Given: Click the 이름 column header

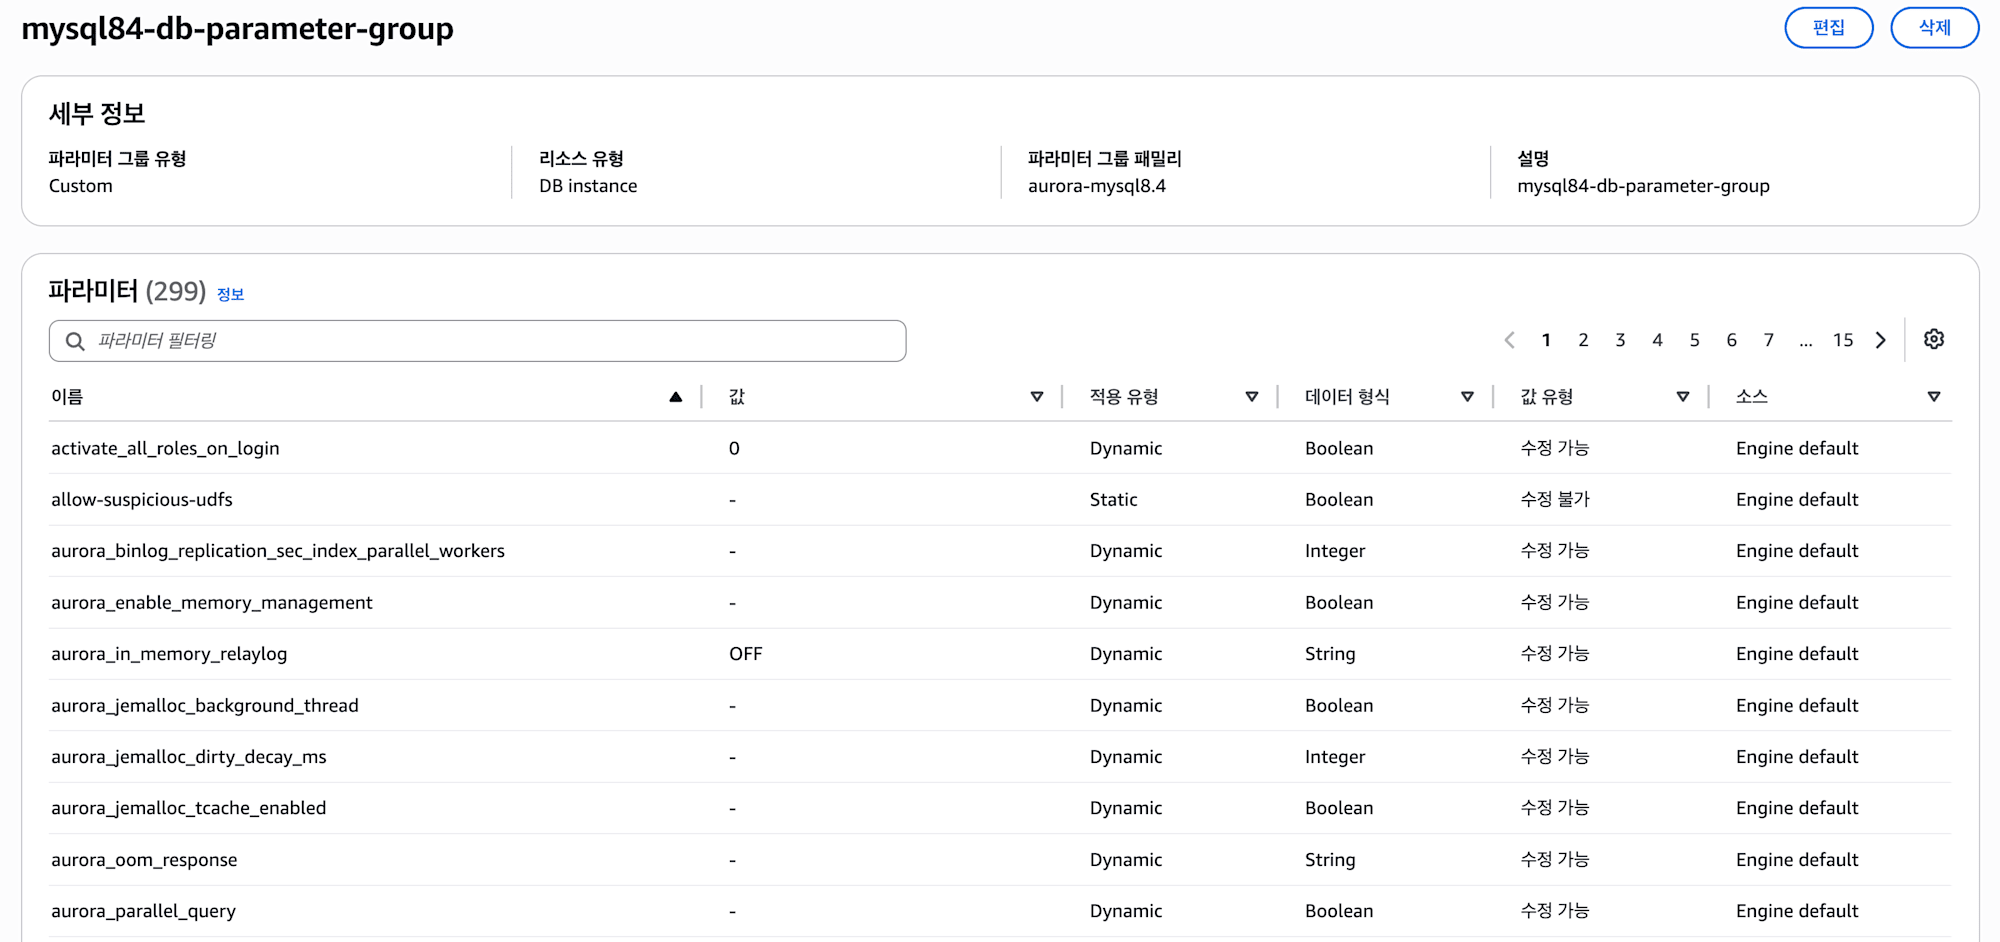Looking at the screenshot, I should pos(67,397).
